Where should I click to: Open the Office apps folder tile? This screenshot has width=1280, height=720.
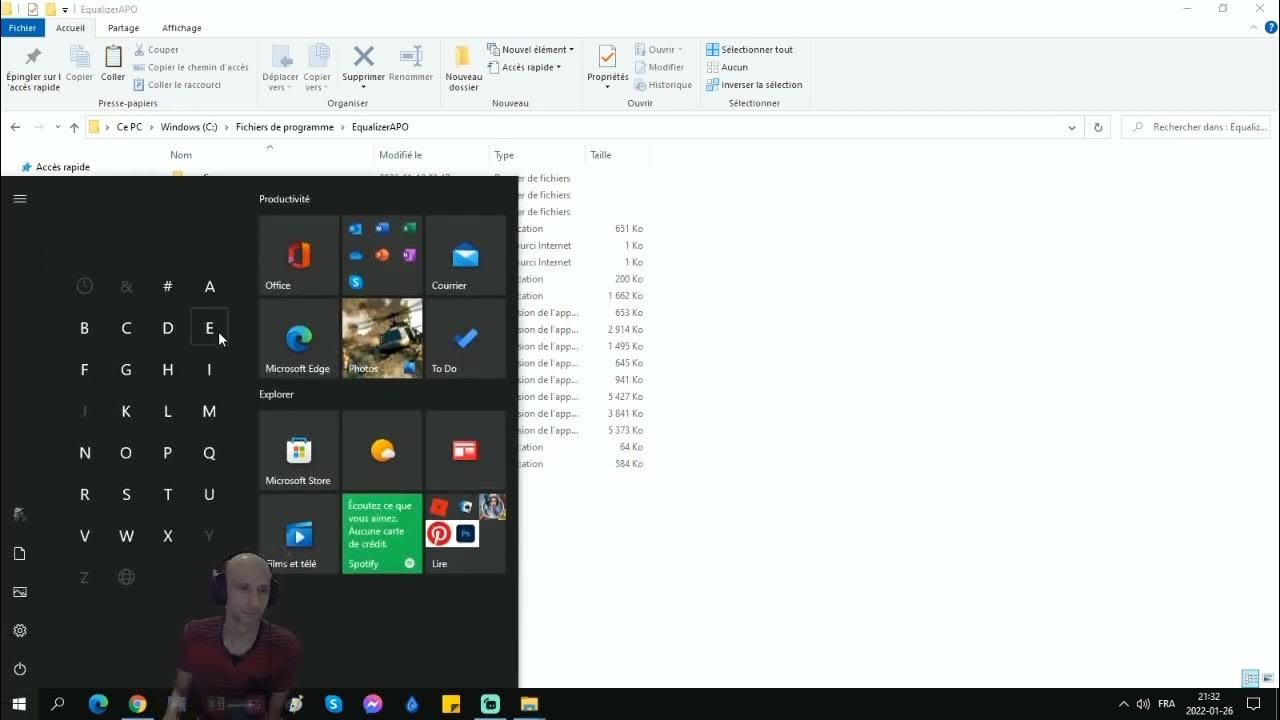click(382, 256)
